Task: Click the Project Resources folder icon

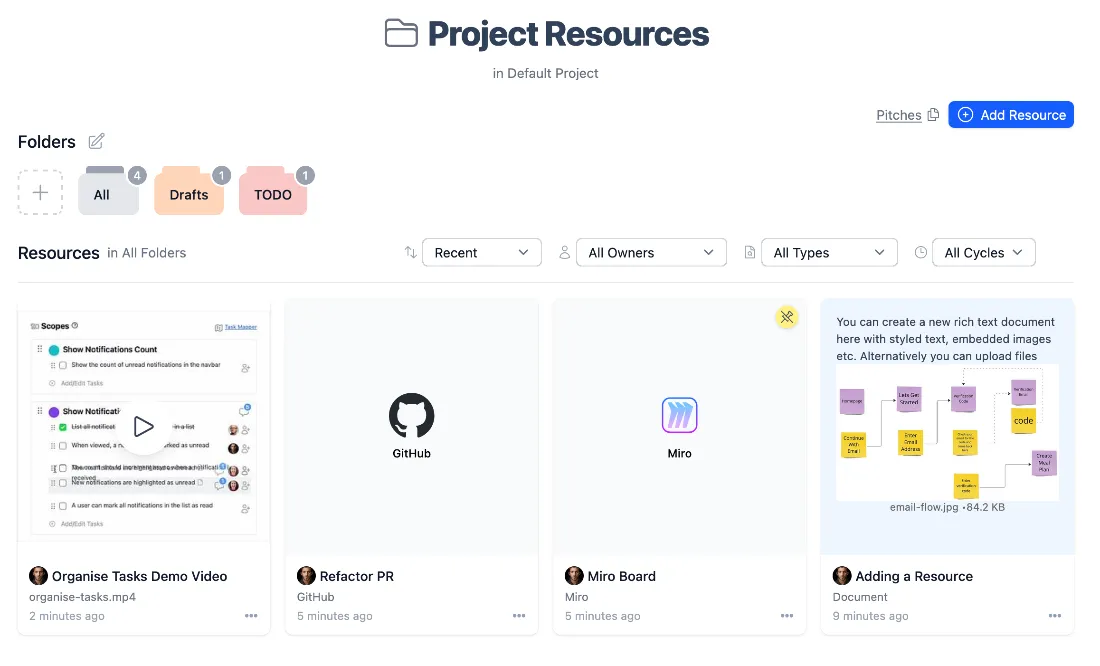Action: [x=401, y=33]
